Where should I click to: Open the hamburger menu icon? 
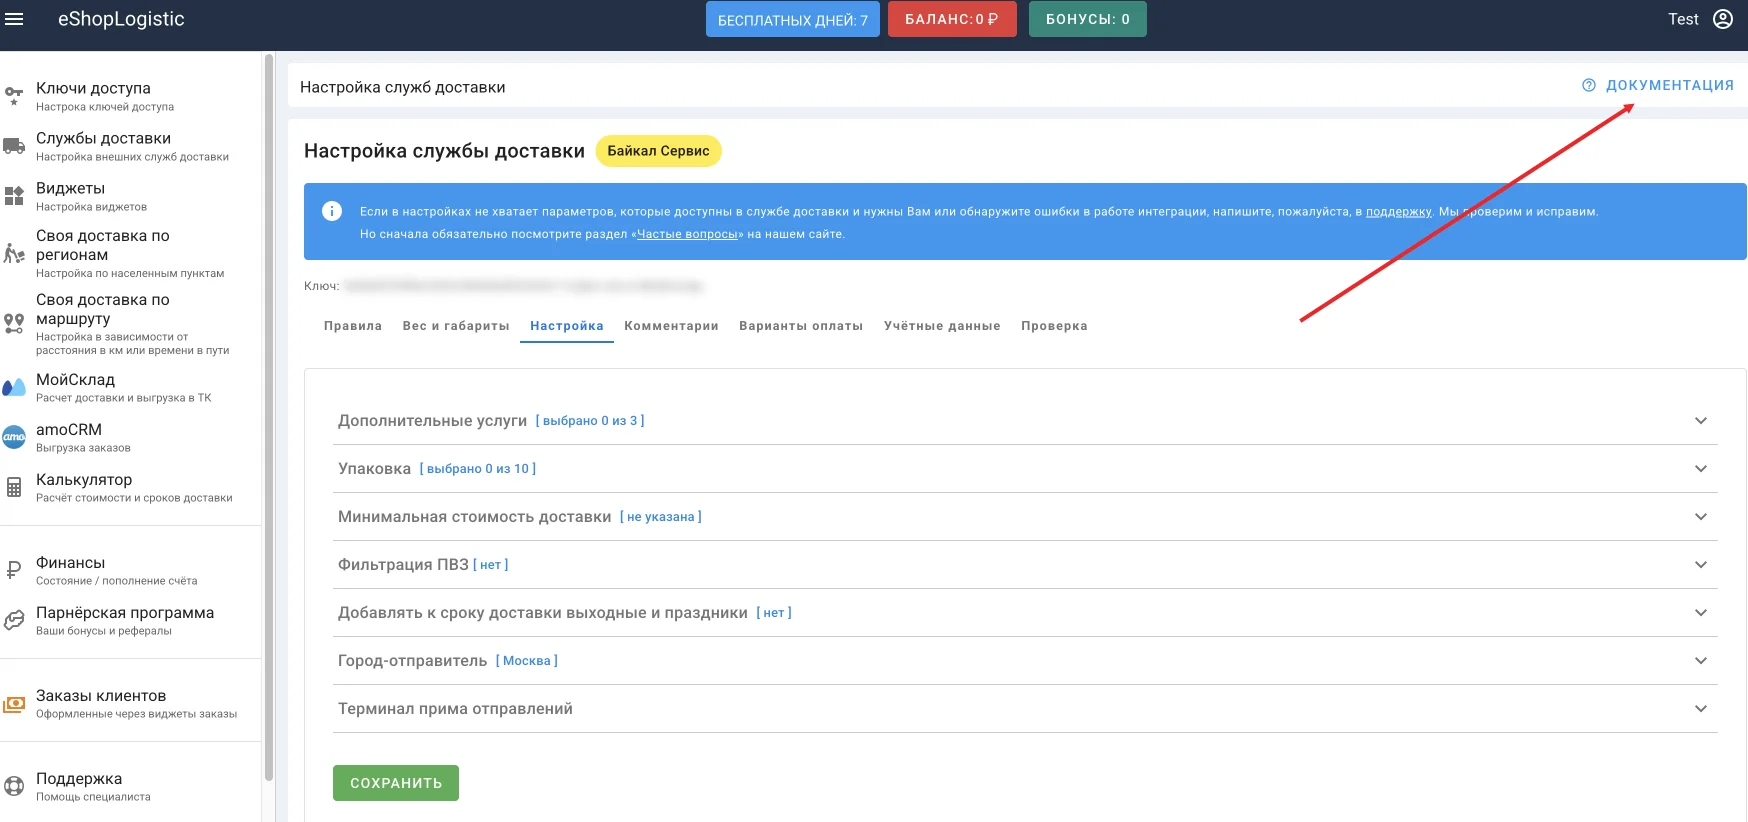pyautogui.click(x=14, y=19)
